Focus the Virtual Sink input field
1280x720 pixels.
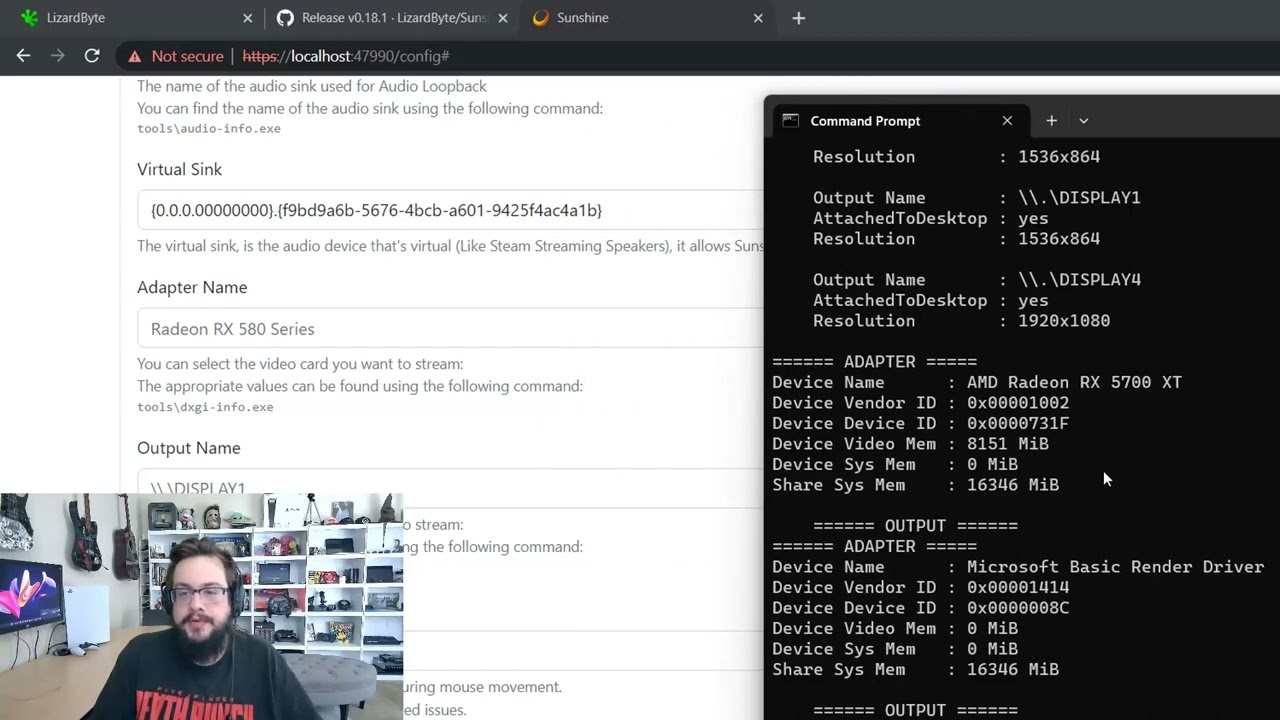click(x=450, y=210)
